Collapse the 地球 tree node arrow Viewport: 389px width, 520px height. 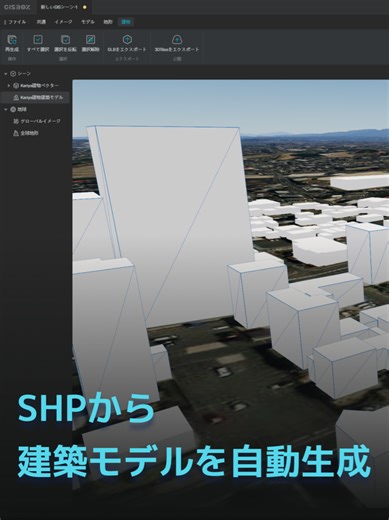pyautogui.click(x=6, y=109)
